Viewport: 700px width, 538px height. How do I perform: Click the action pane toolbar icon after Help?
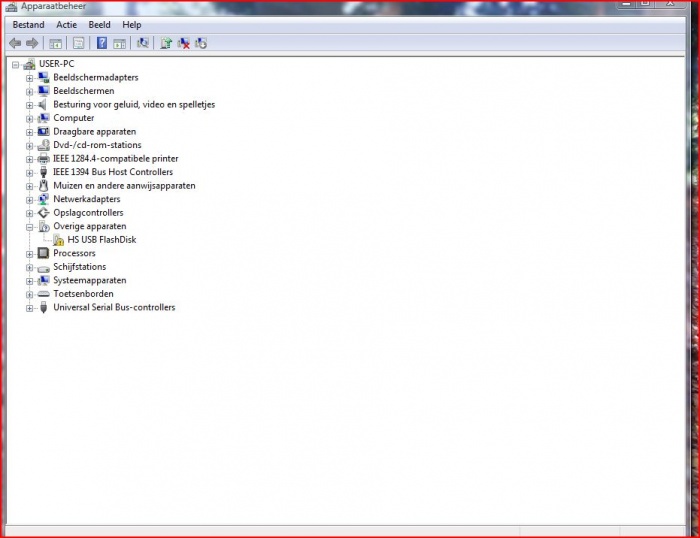(119, 43)
